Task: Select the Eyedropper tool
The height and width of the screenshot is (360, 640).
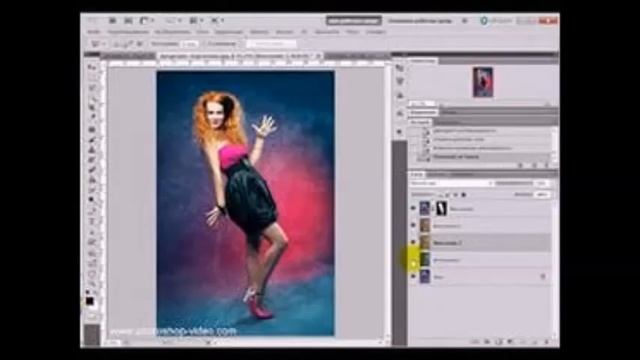Action: pos(92,118)
